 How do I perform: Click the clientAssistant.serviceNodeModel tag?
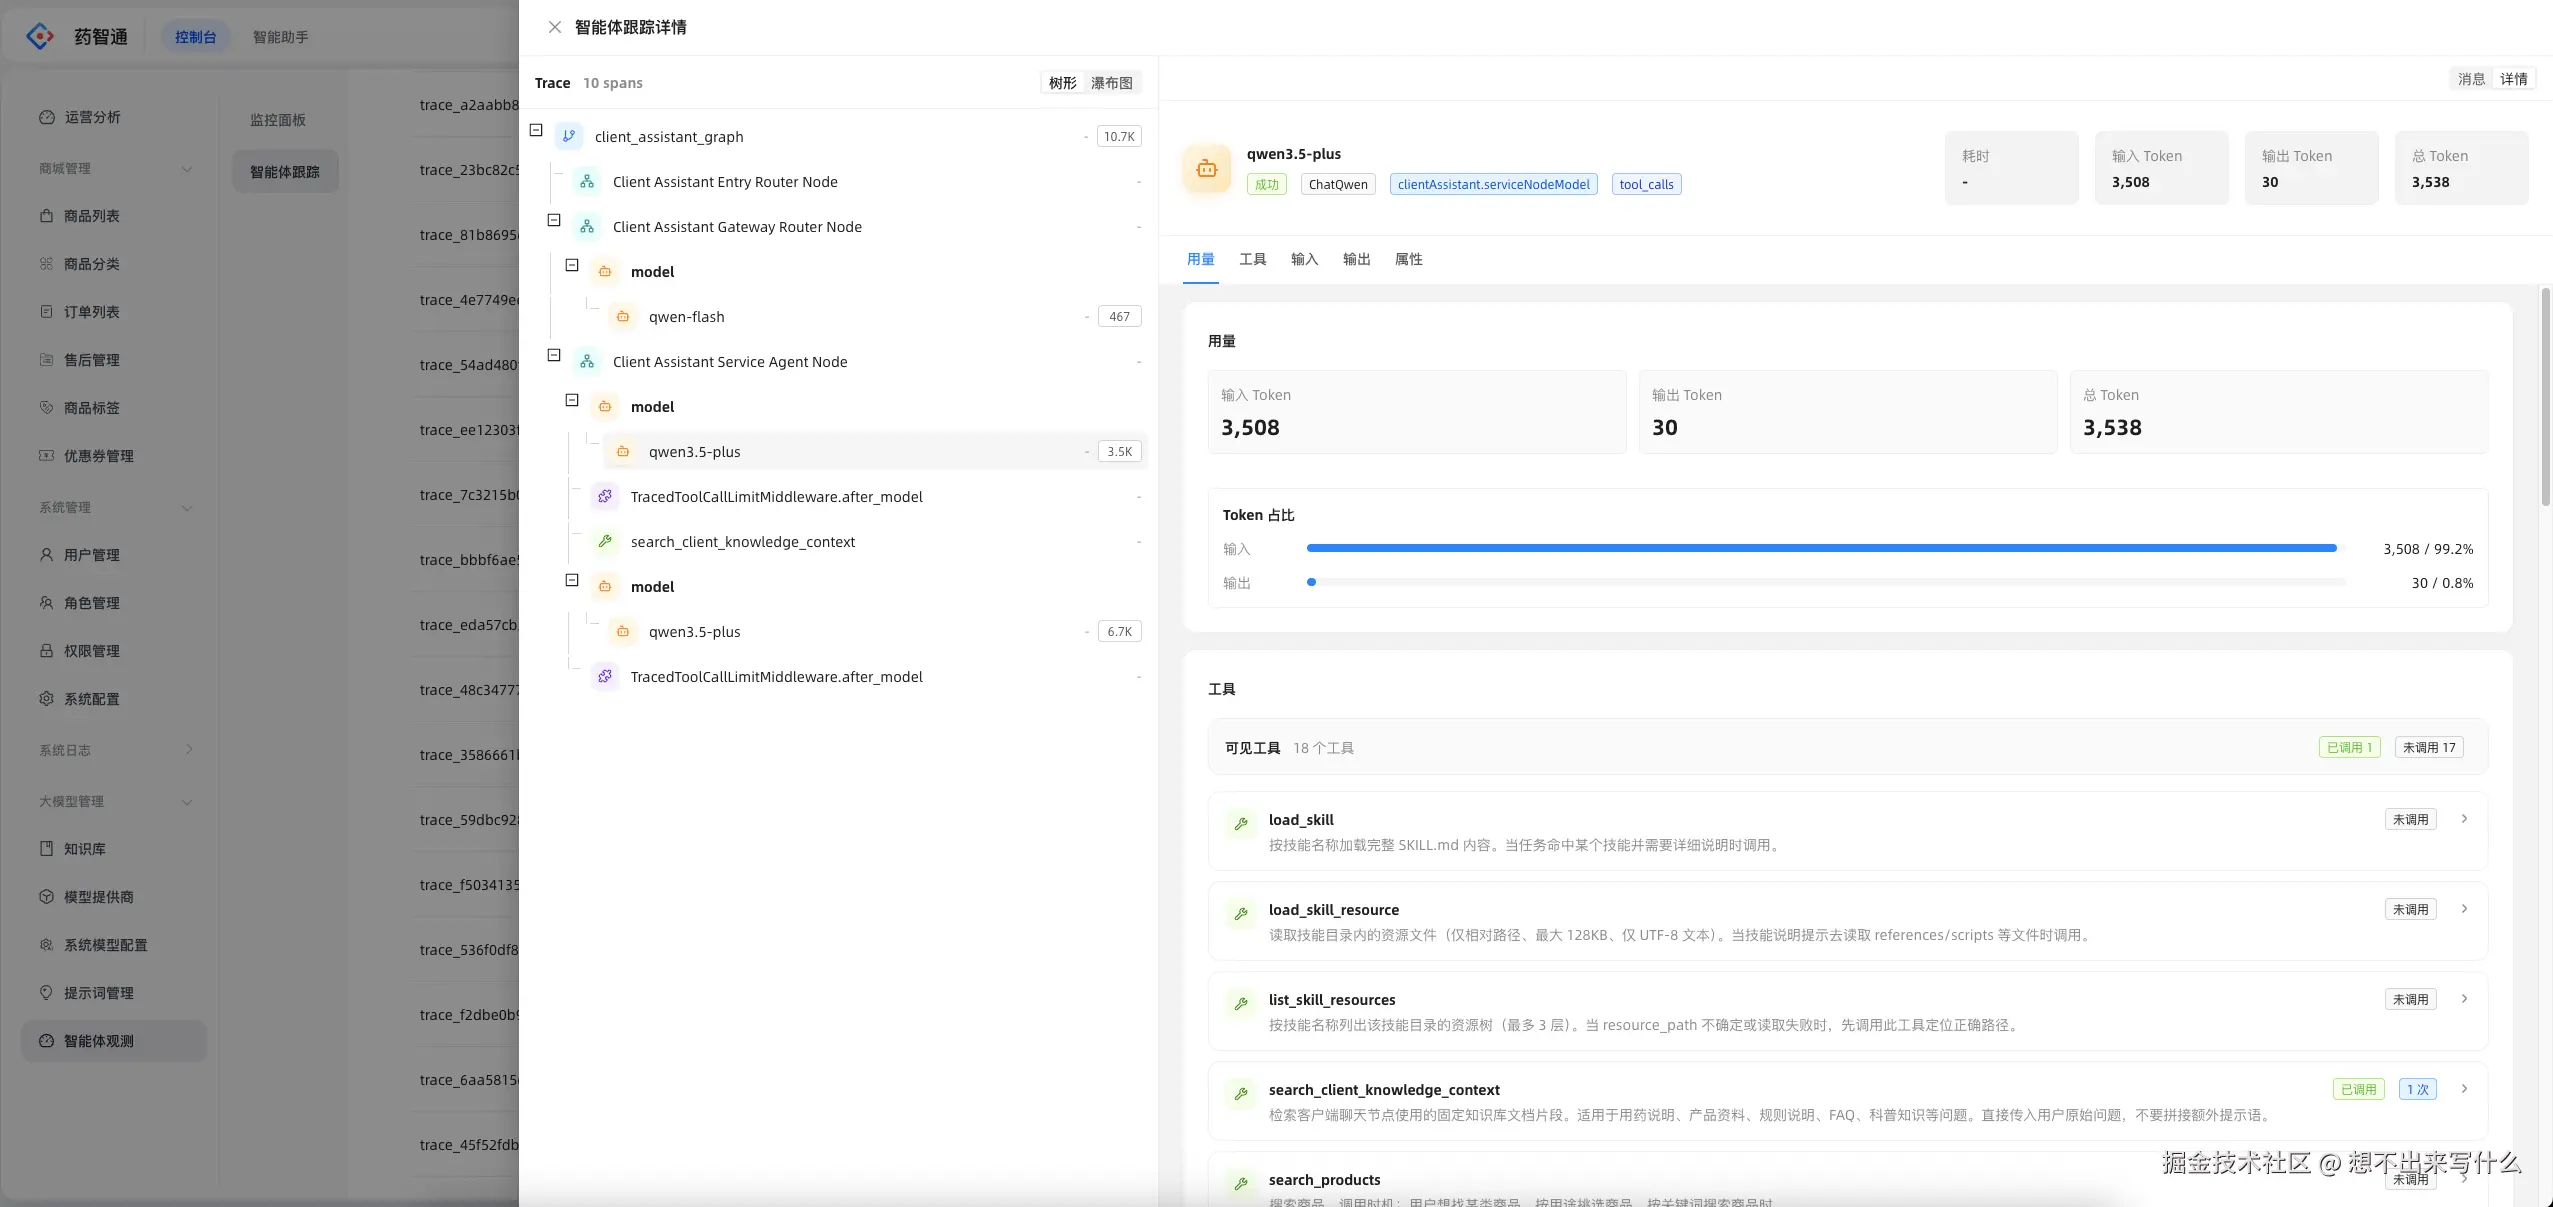(x=1493, y=184)
